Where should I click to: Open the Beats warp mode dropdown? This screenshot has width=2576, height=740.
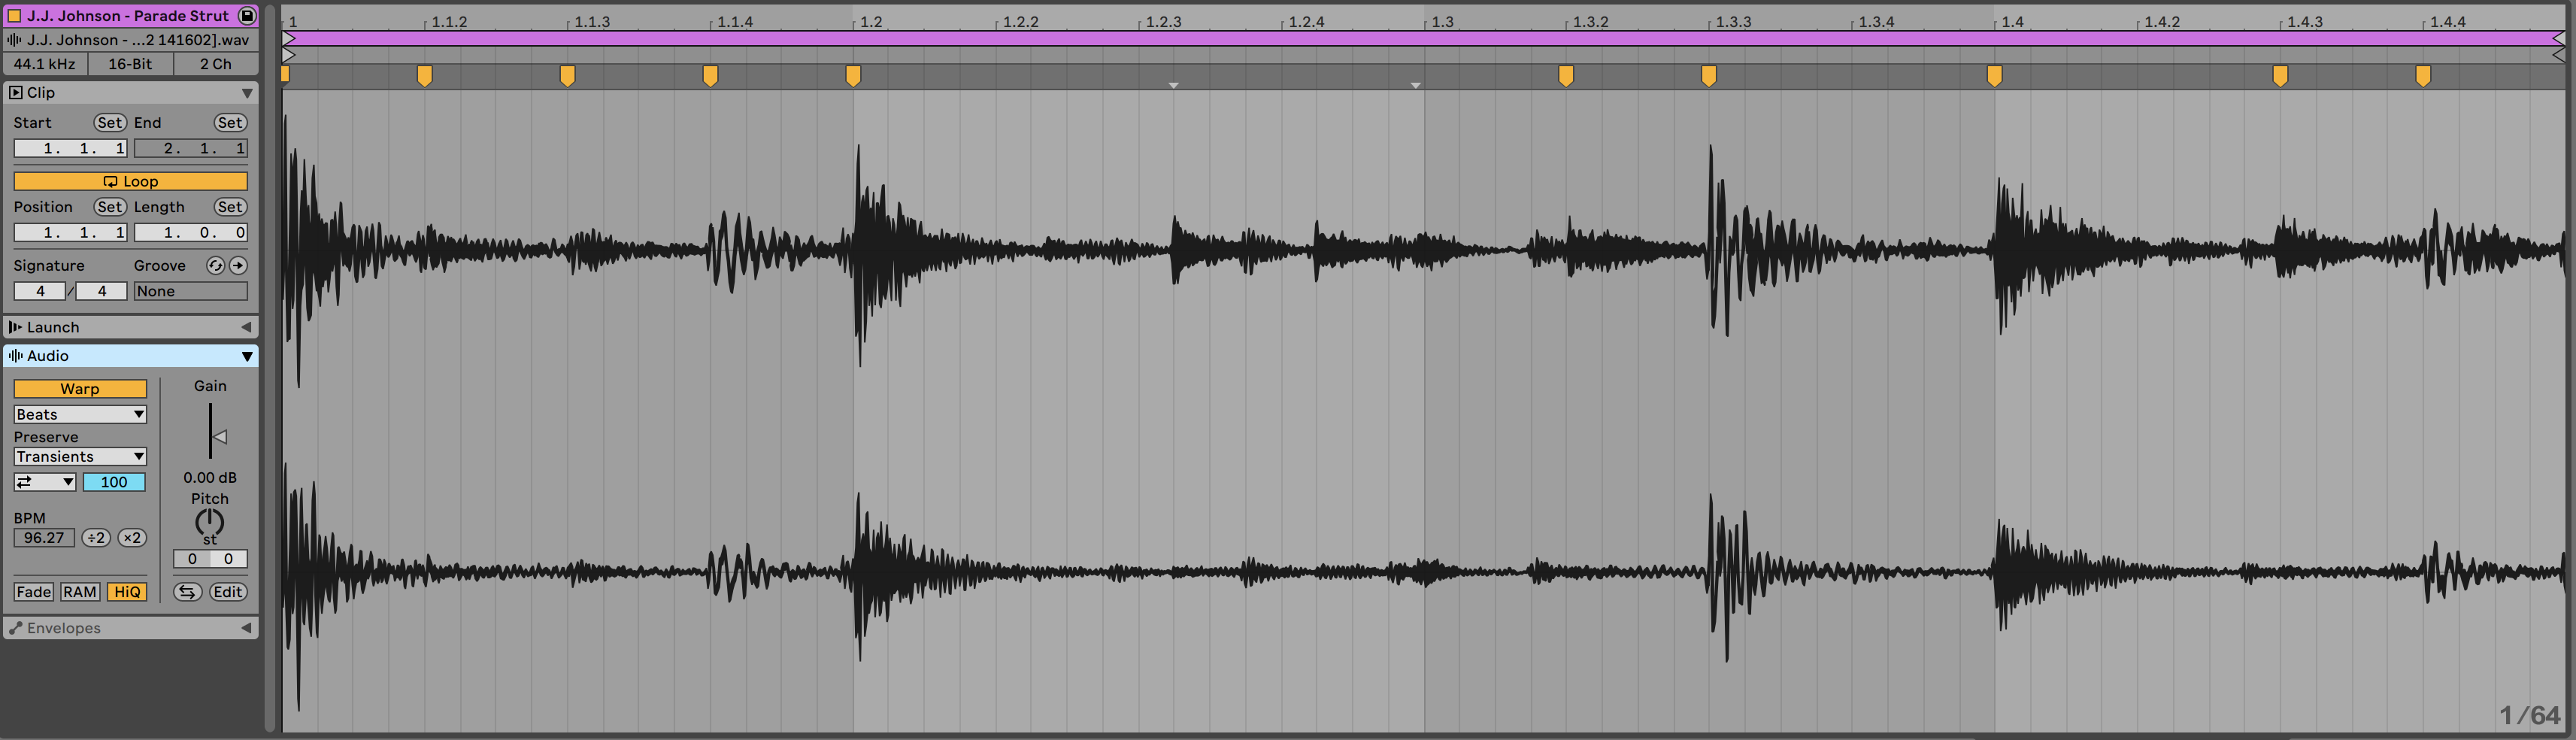pos(80,414)
